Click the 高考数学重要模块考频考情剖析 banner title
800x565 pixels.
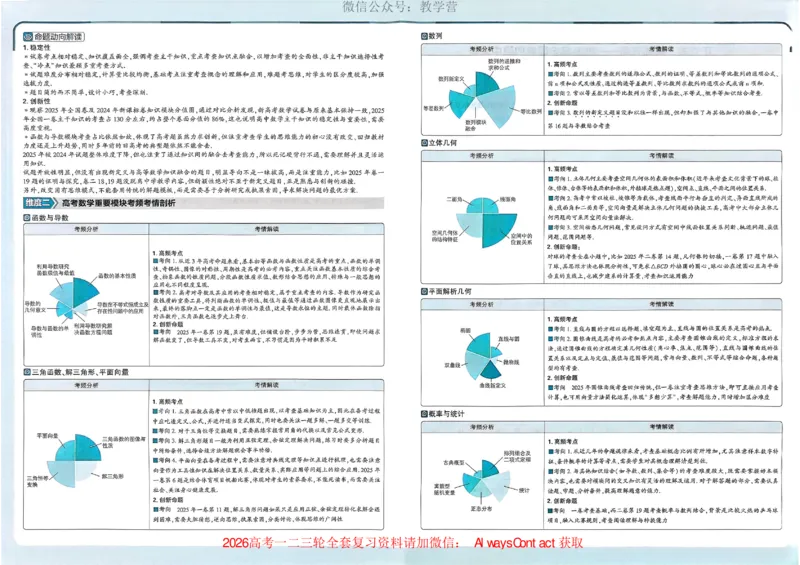click(118, 203)
